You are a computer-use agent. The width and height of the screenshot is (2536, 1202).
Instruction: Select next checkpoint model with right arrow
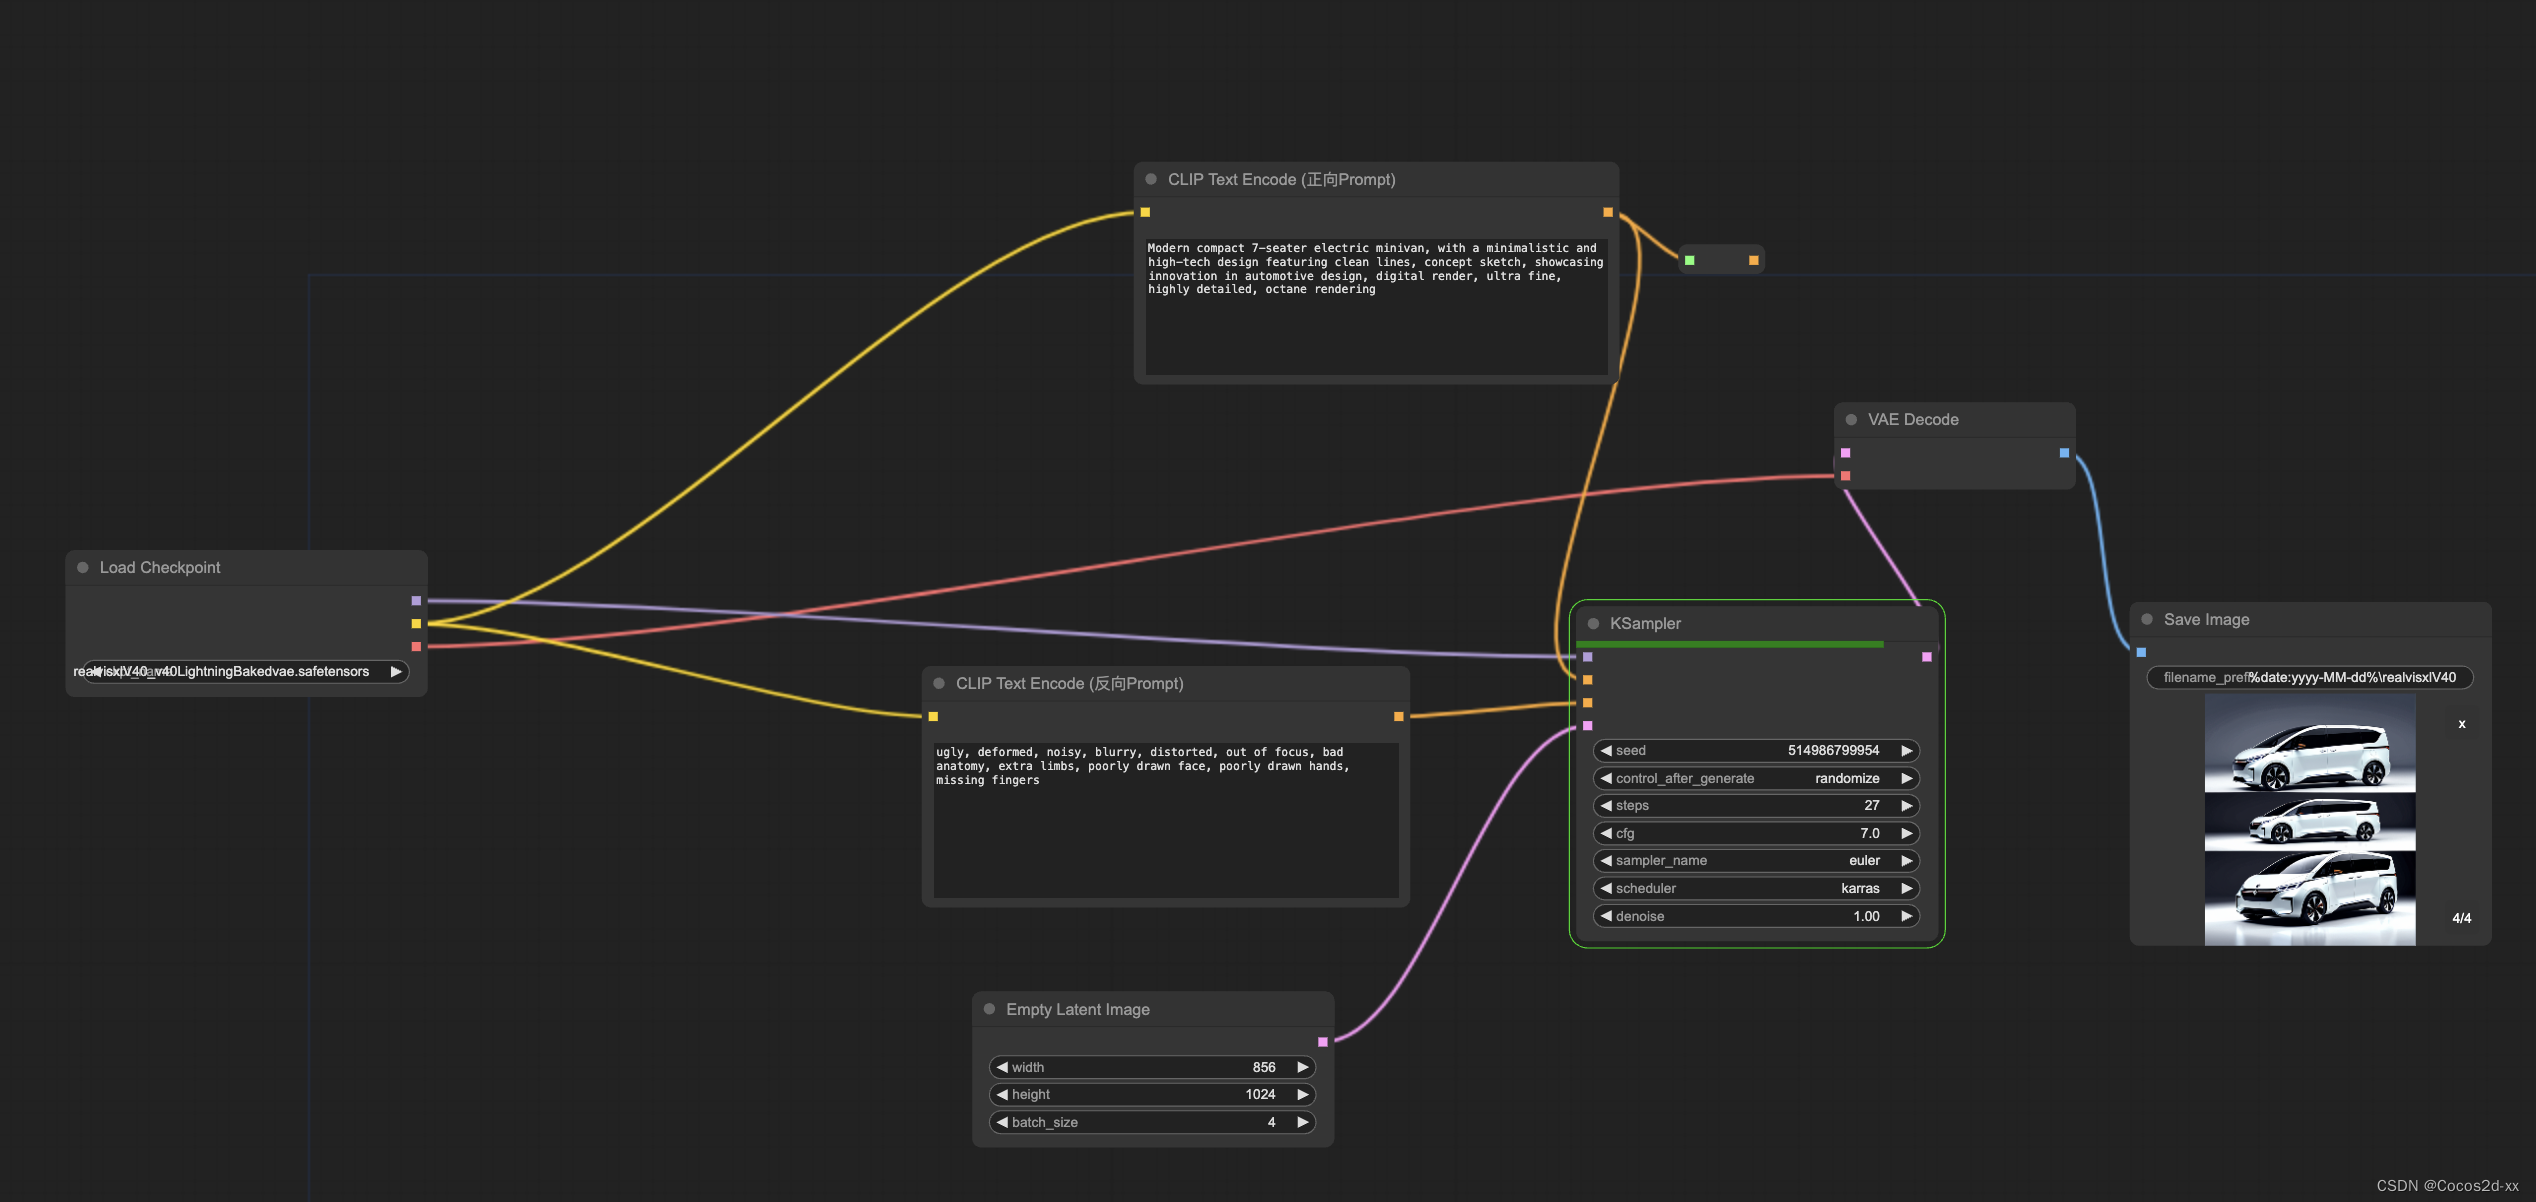(x=396, y=672)
